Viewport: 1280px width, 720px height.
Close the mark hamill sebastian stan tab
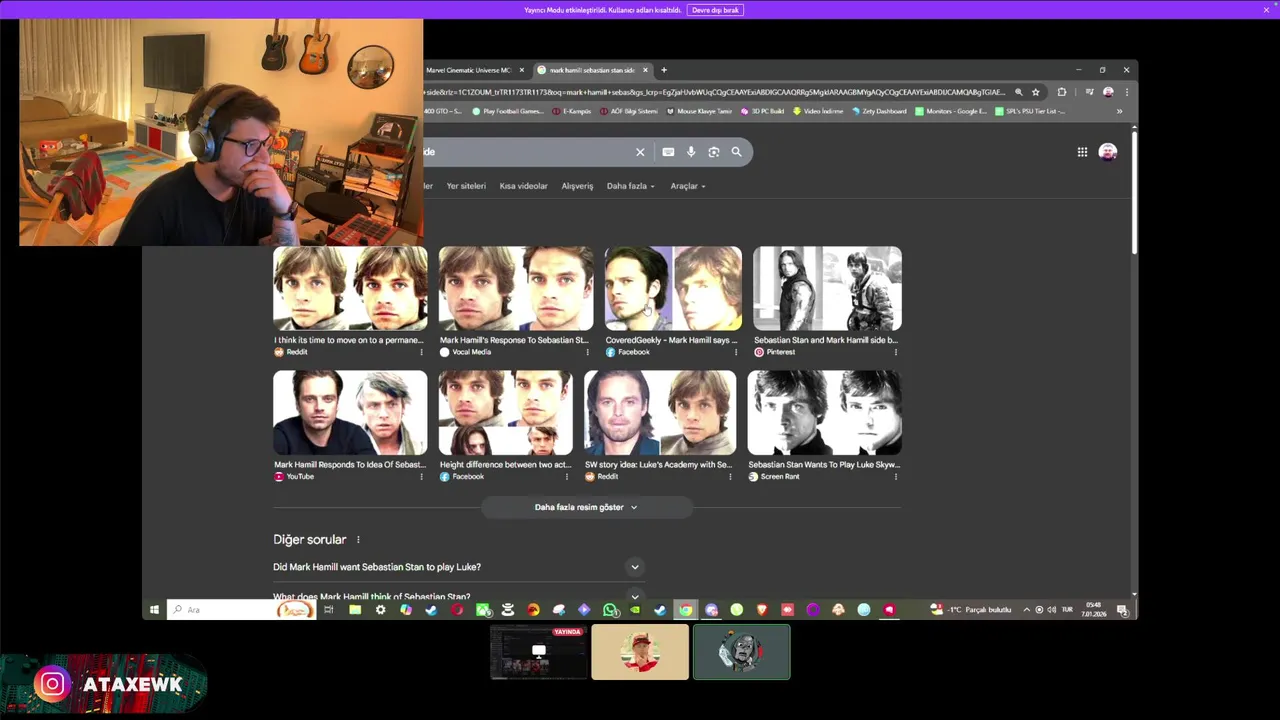[x=645, y=70]
